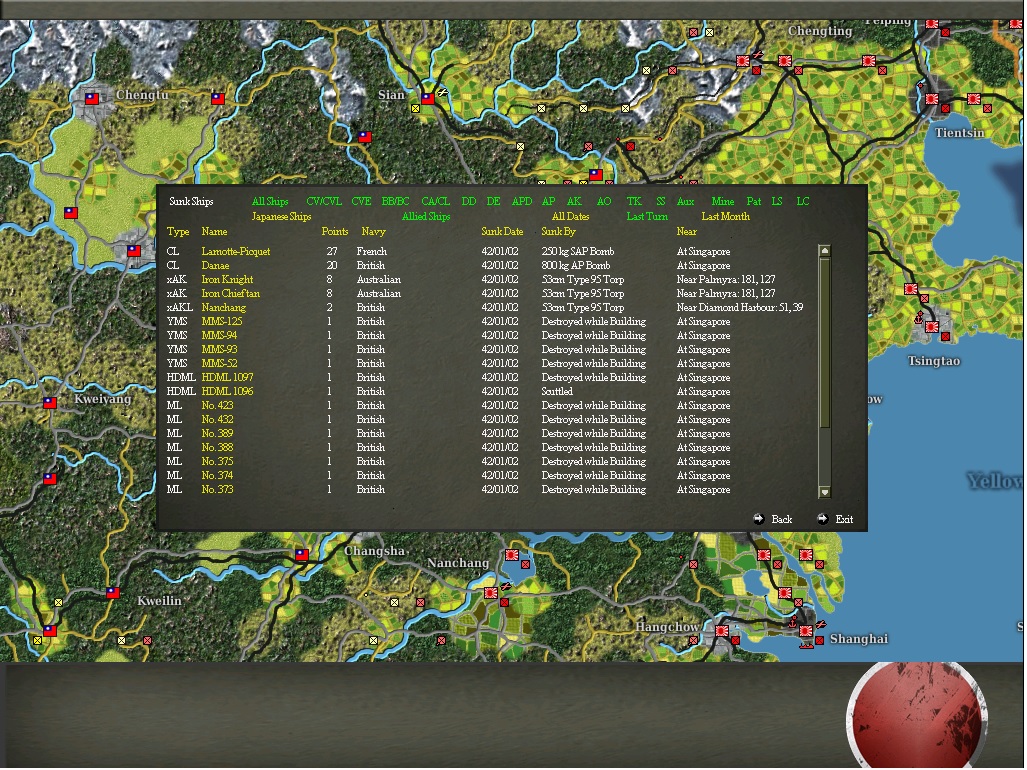
Task: Click the Sunk Ships list scrollbar thumb
Action: click(825, 344)
